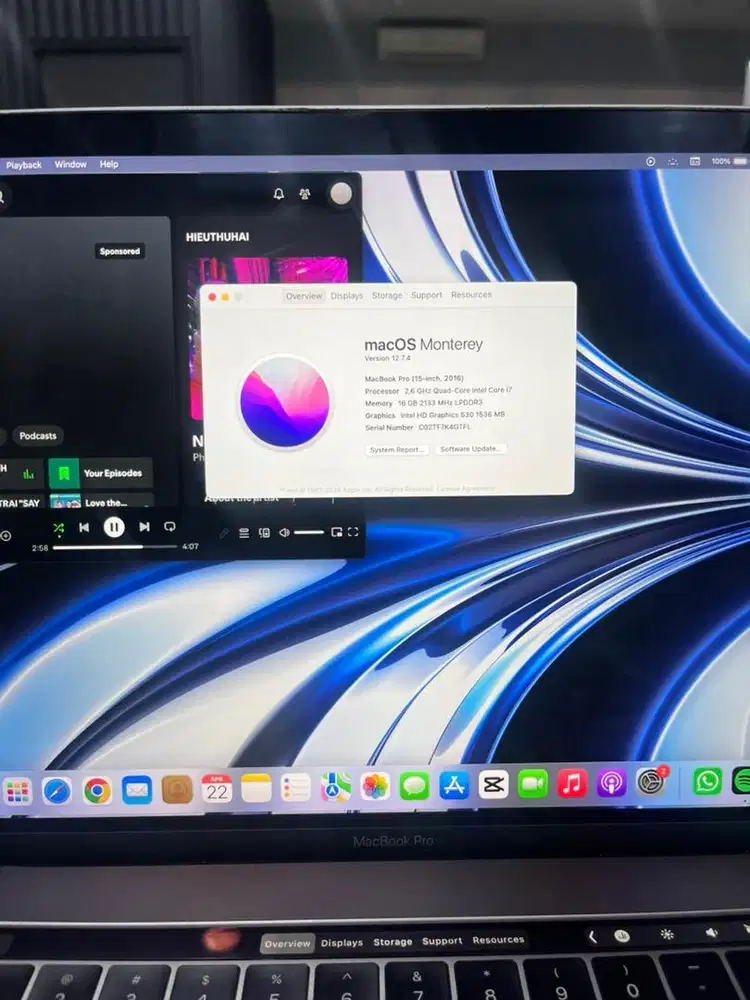Launch Google Chrome from the Dock
This screenshot has width=750, height=1000.
(97, 791)
